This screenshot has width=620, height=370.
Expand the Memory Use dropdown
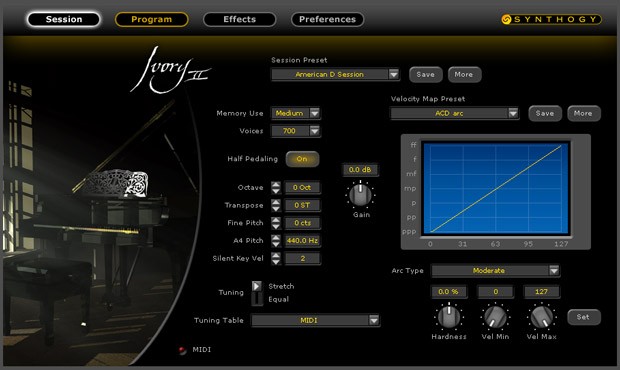tap(314, 113)
